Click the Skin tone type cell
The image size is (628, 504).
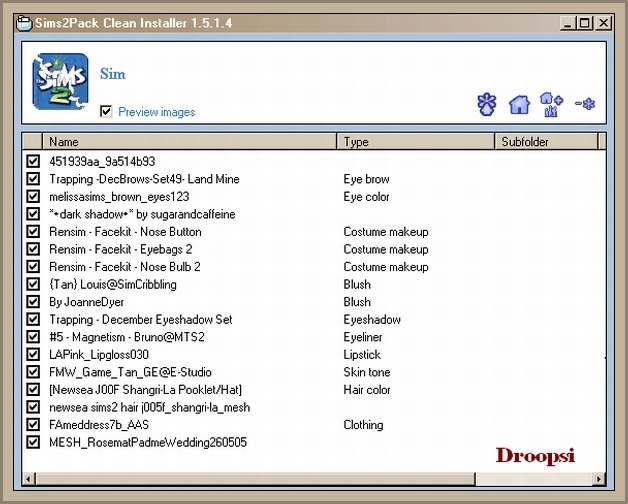click(x=366, y=372)
